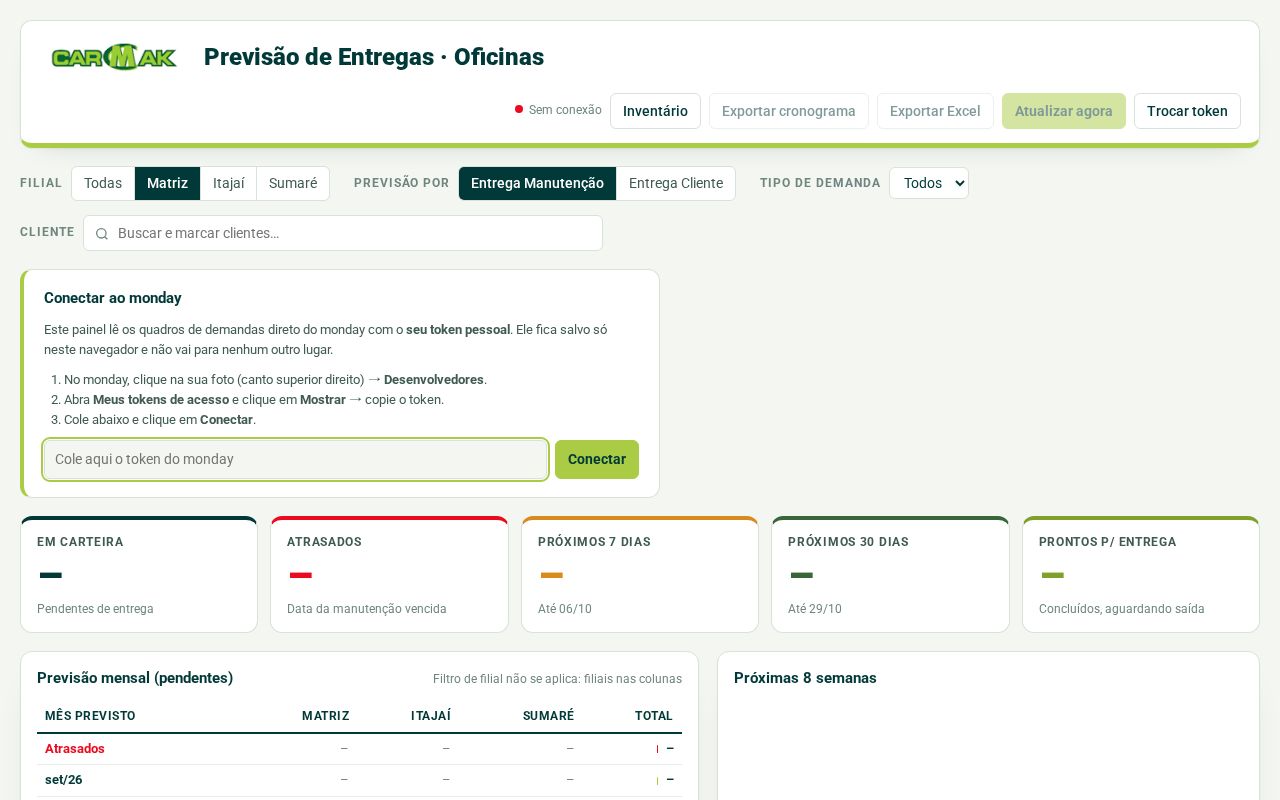Click the Atrasados summary card
The height and width of the screenshot is (800, 1280).
389,574
